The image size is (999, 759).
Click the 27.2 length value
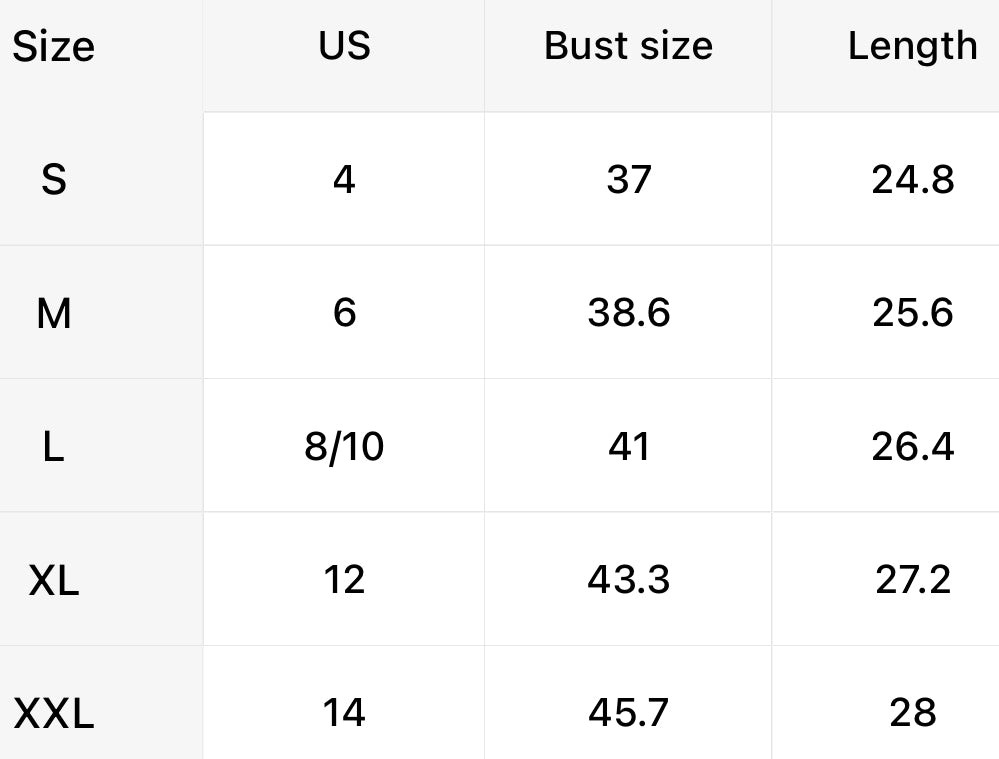pos(912,580)
